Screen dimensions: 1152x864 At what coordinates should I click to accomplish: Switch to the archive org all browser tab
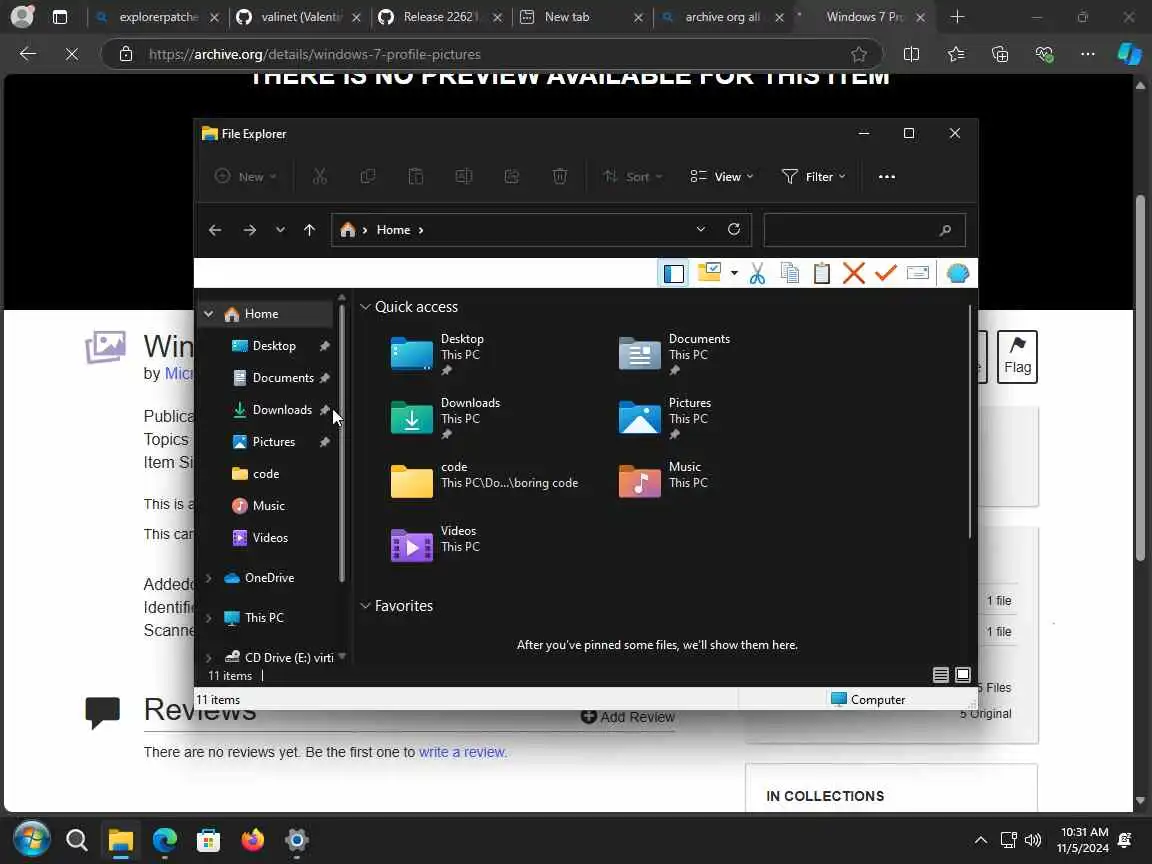tap(723, 17)
